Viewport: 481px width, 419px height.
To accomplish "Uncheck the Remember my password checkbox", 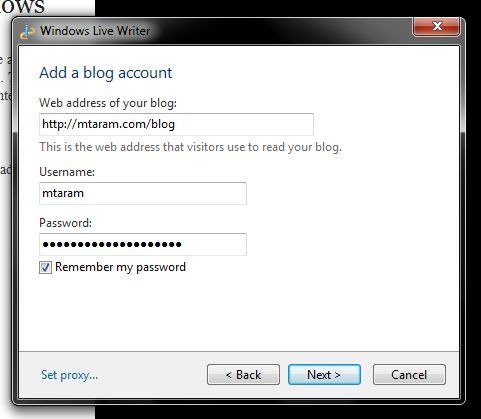I will (45, 267).
